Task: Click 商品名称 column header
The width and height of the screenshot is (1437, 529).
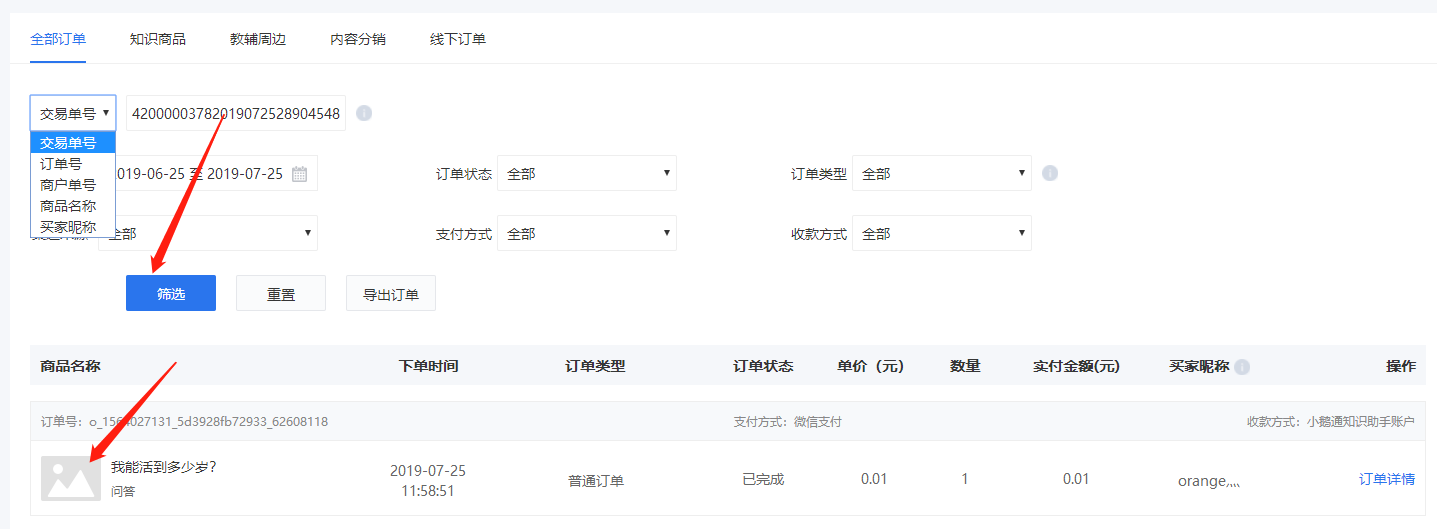Action: click(70, 366)
